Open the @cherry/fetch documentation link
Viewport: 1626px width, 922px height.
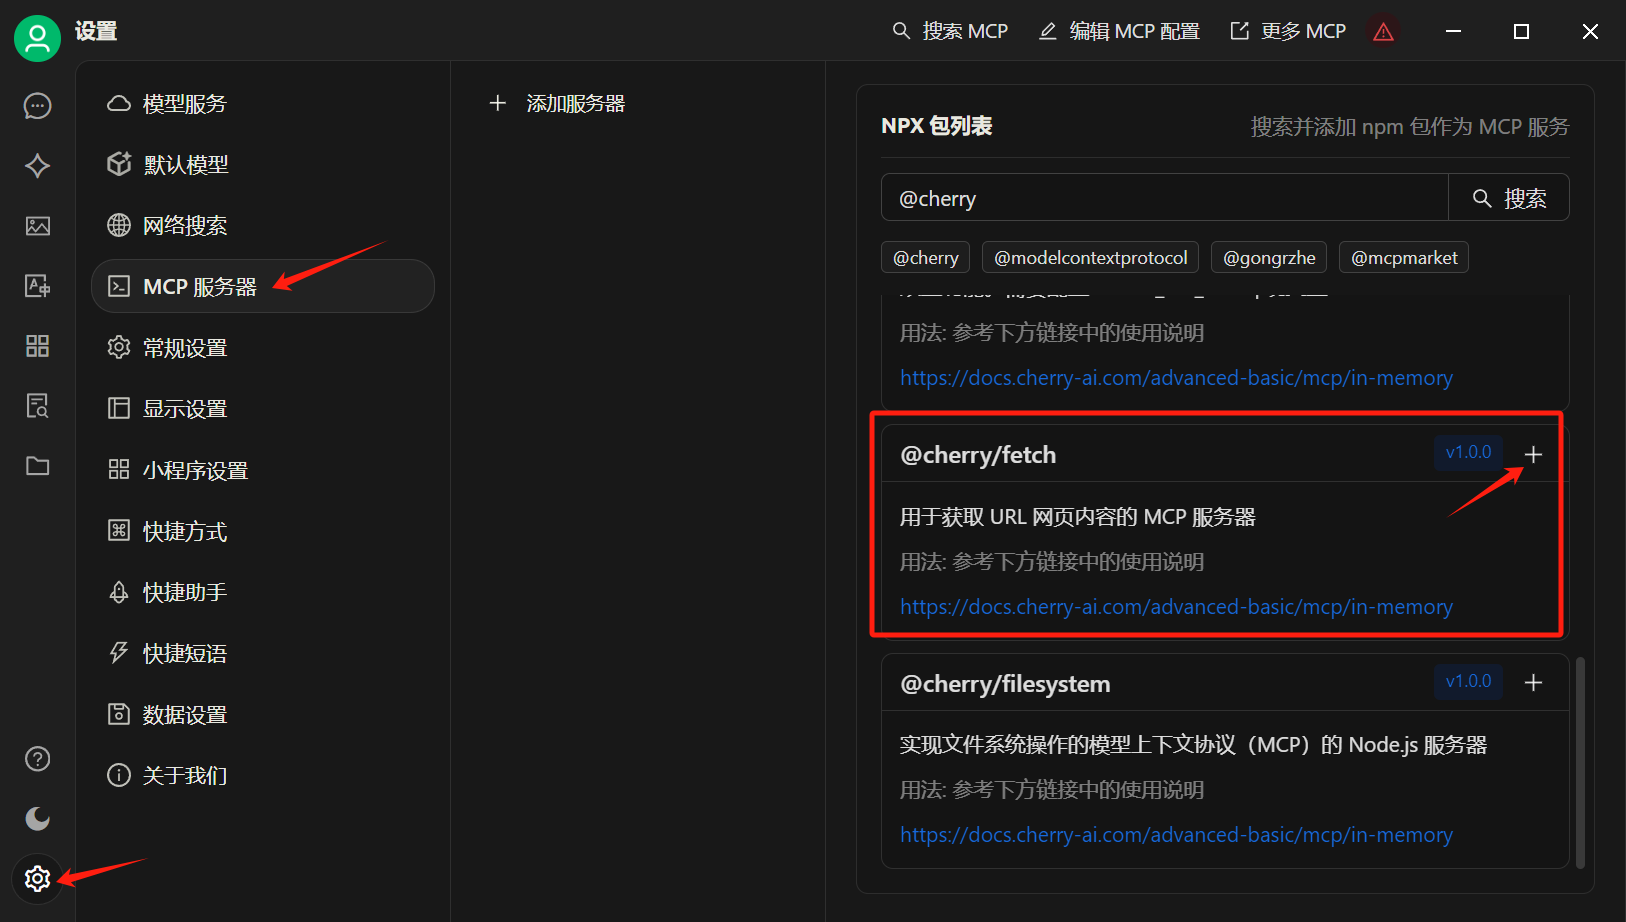1175,607
